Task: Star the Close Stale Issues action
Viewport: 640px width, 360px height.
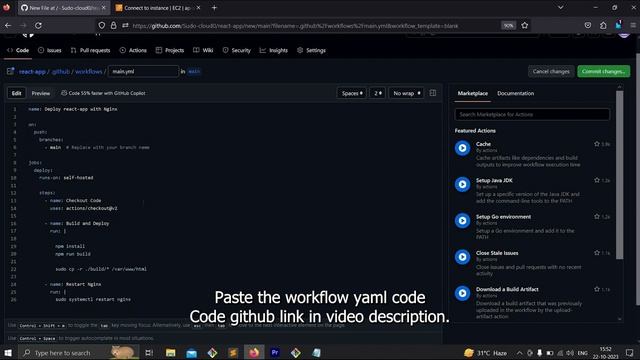Action: (597, 253)
